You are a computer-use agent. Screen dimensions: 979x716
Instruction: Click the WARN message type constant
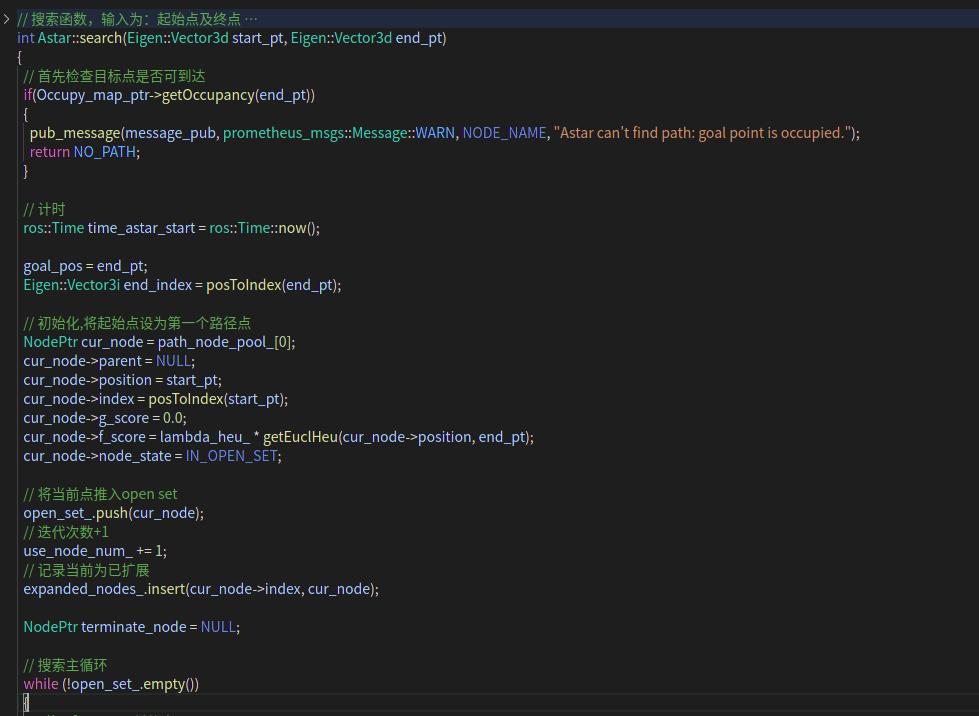[434, 133]
